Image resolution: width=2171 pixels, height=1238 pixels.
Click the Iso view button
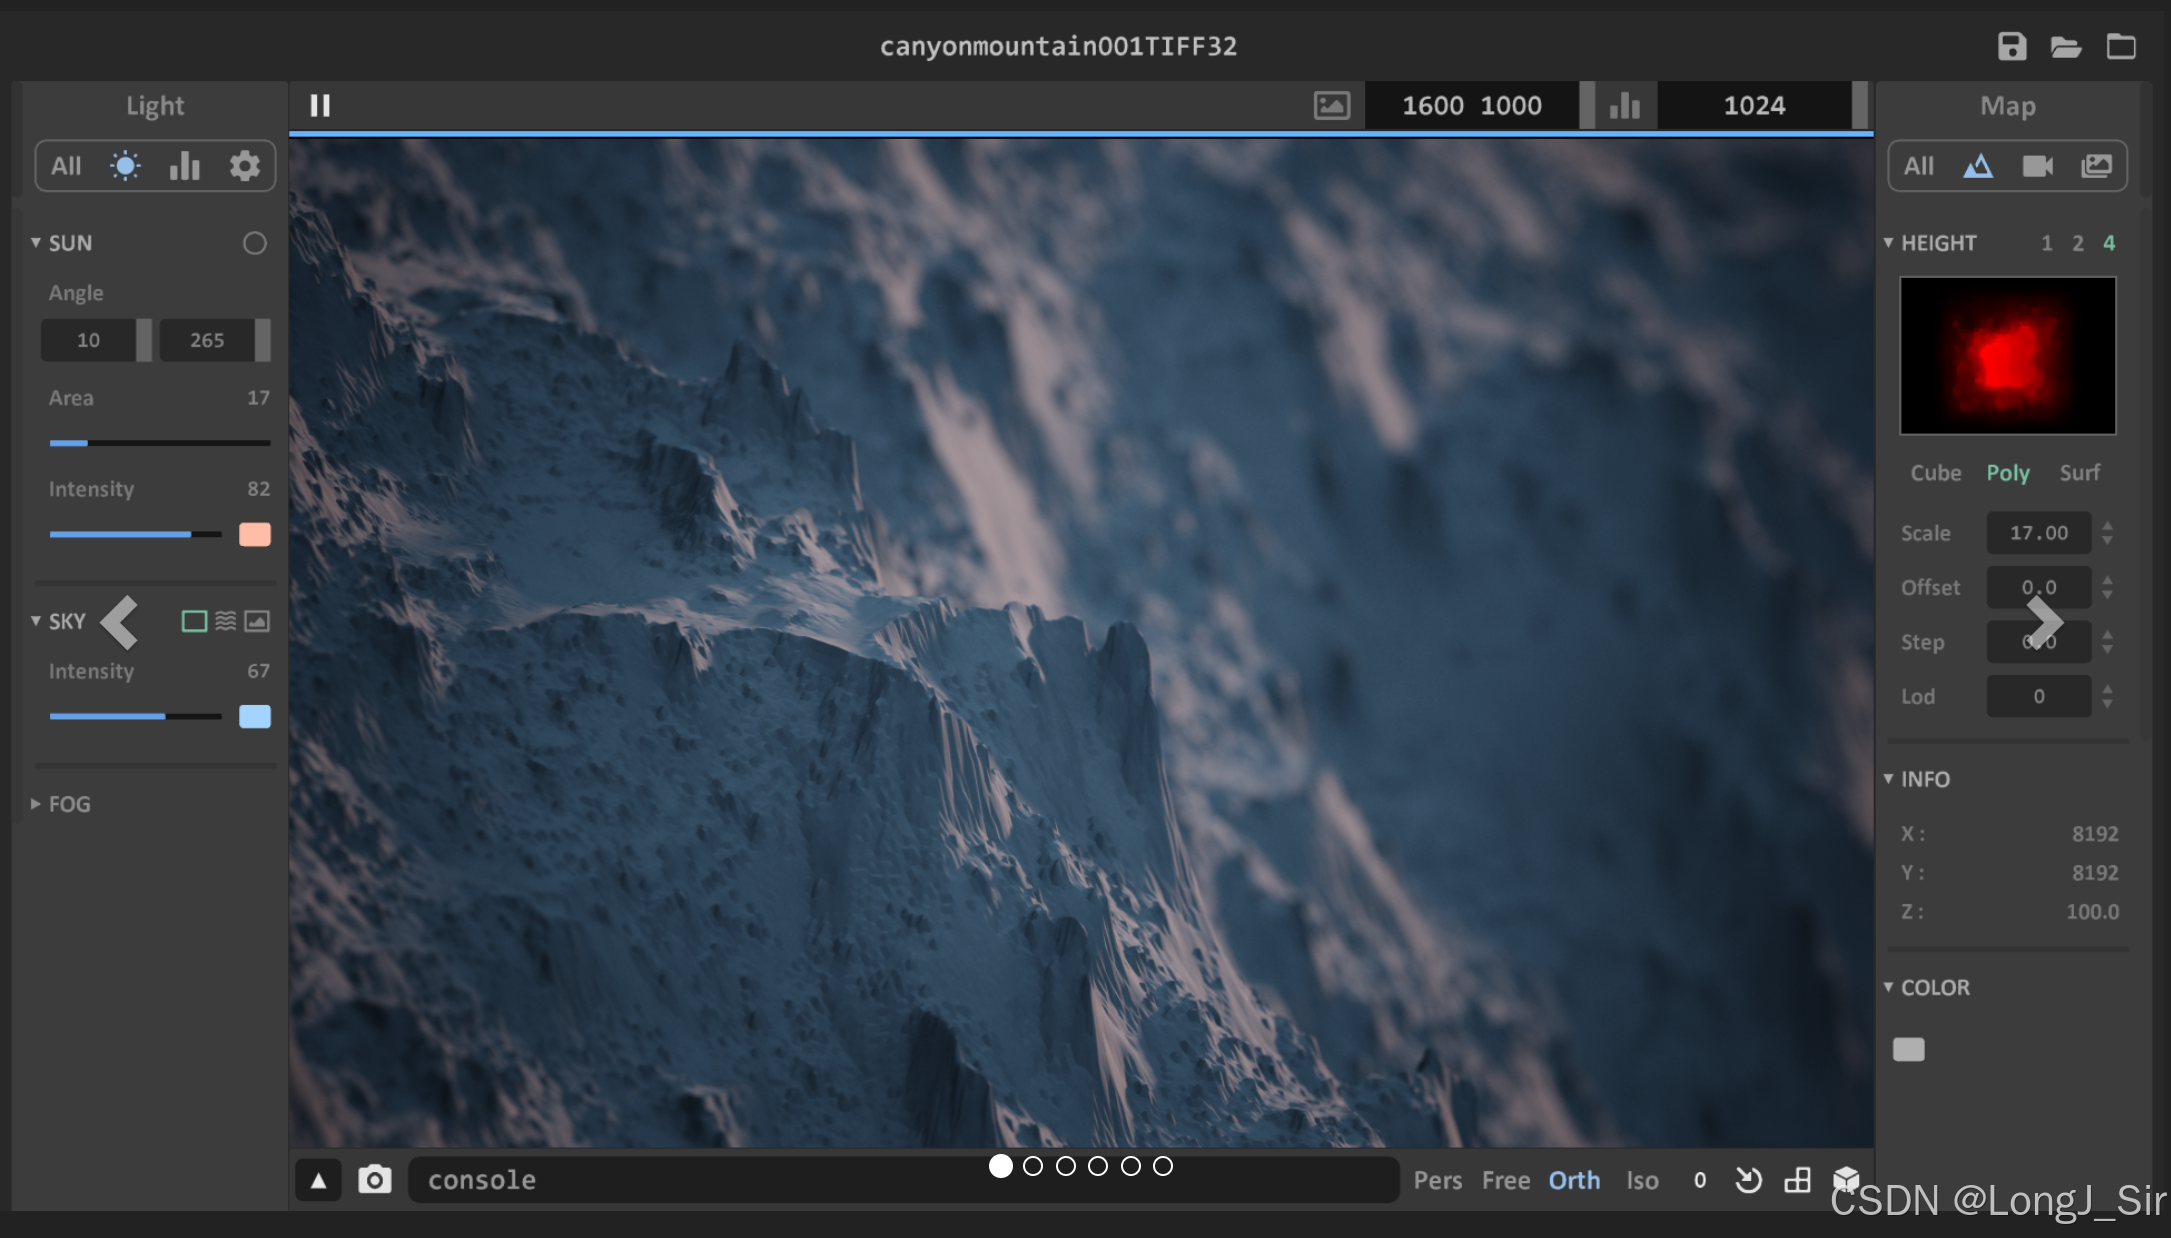pyautogui.click(x=1642, y=1181)
